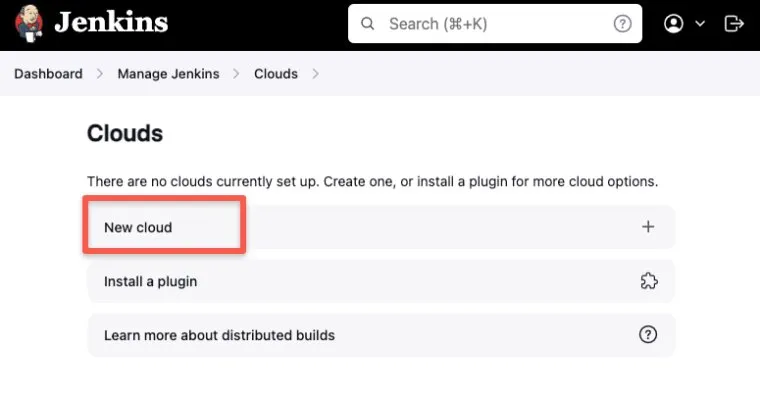Click the magnifying glass search icon
760x401 pixels.
point(368,24)
